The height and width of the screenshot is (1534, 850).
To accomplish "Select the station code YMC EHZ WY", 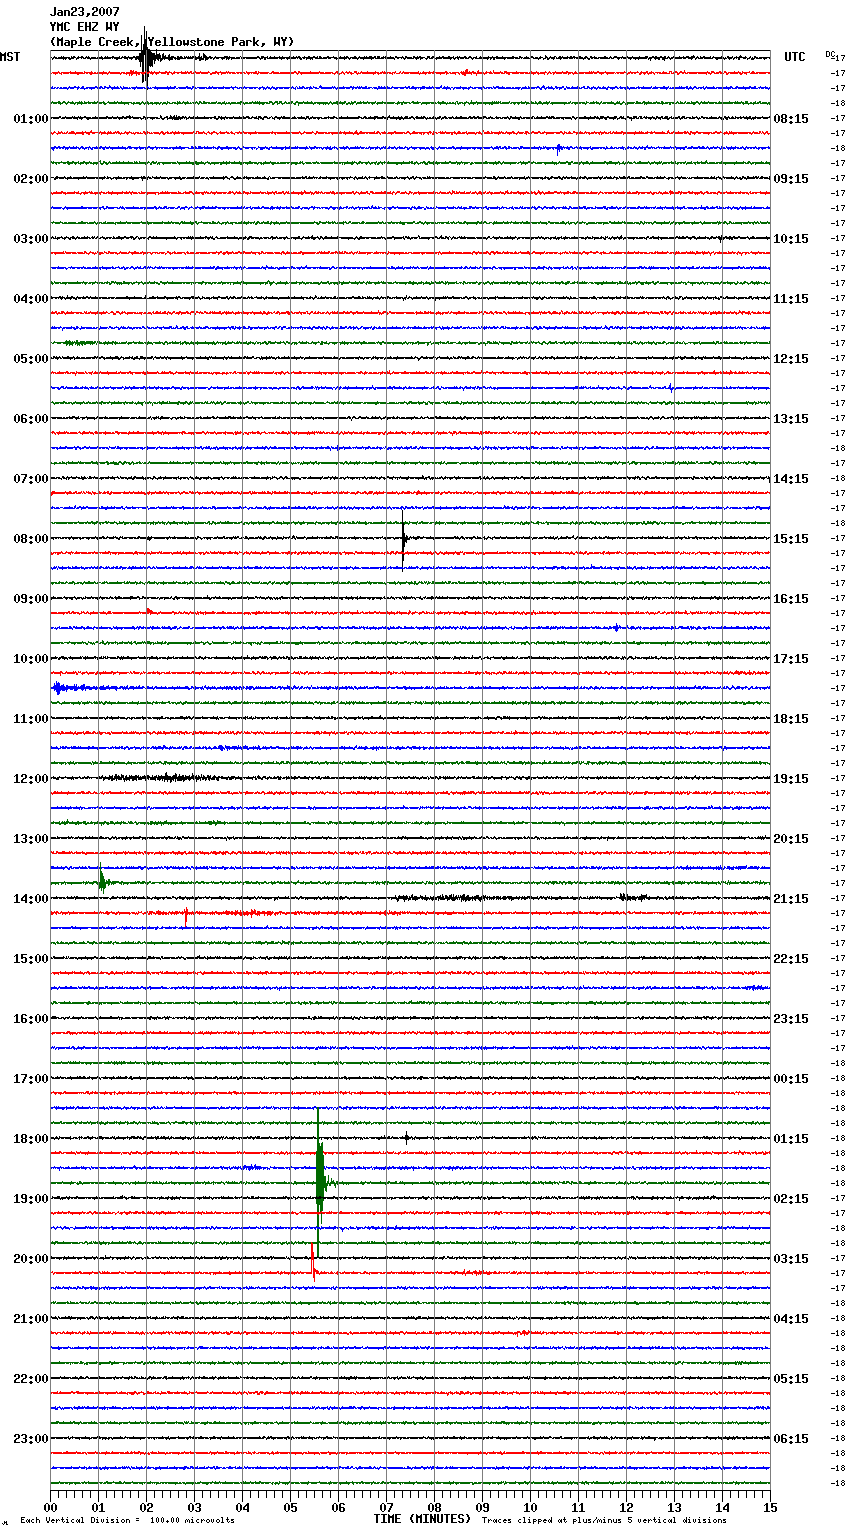I will 85,27.
